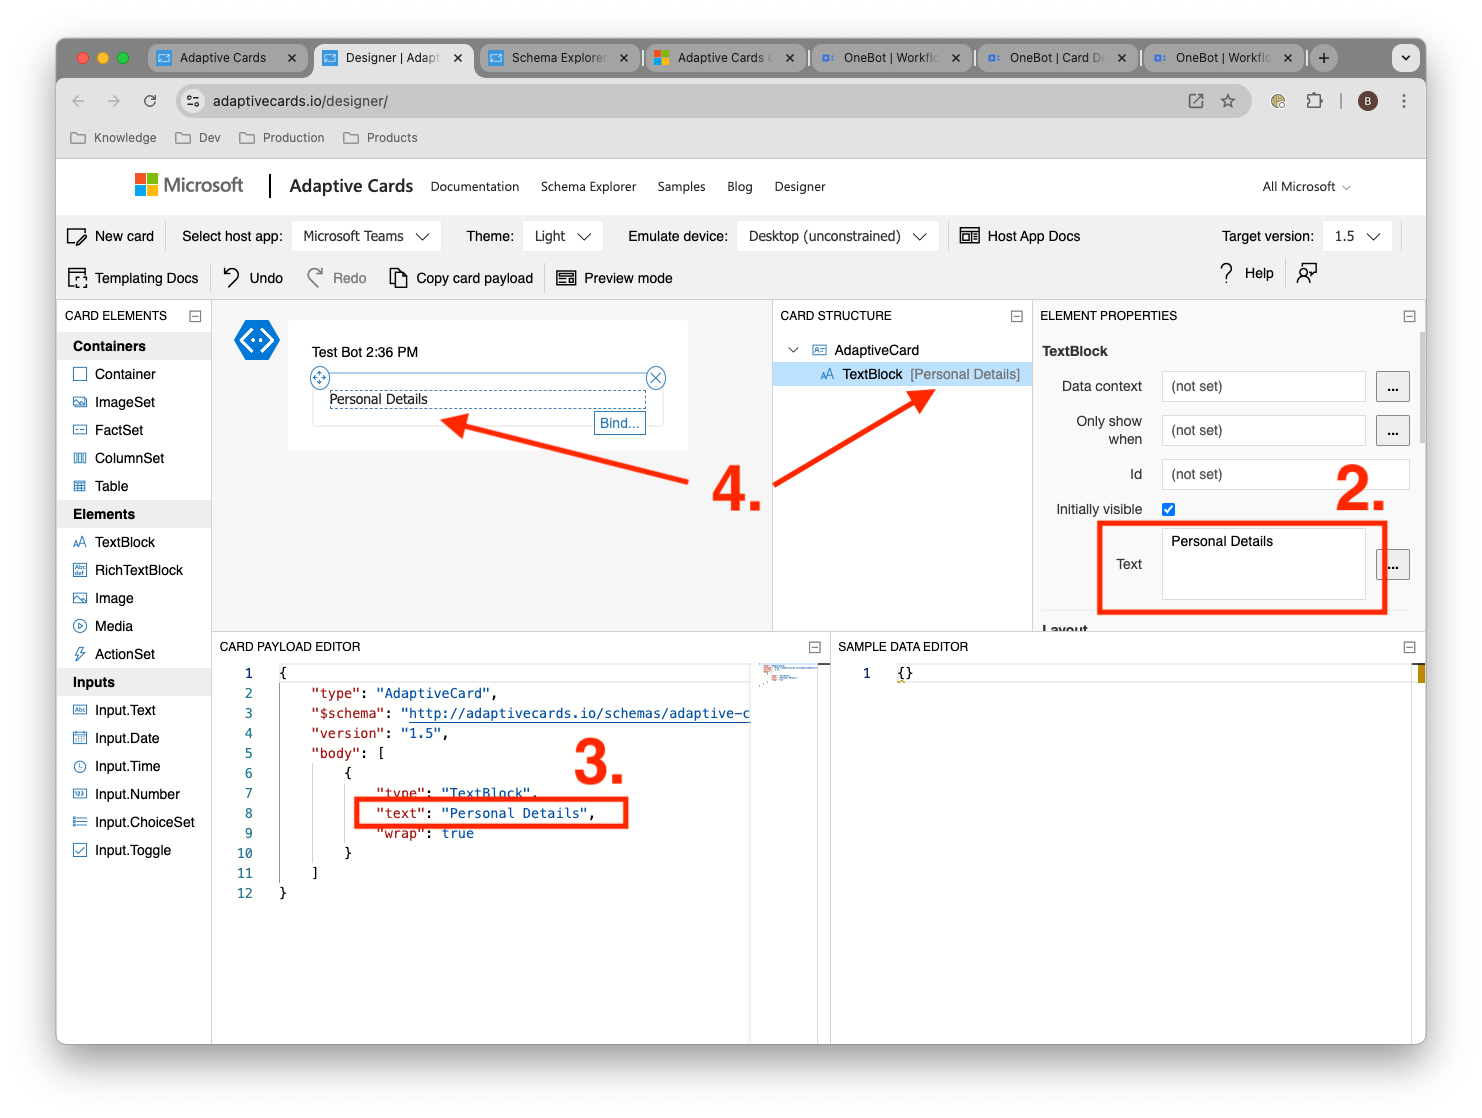
Task: Switch to the first Adaptive Cards browser tab
Action: pos(228,58)
